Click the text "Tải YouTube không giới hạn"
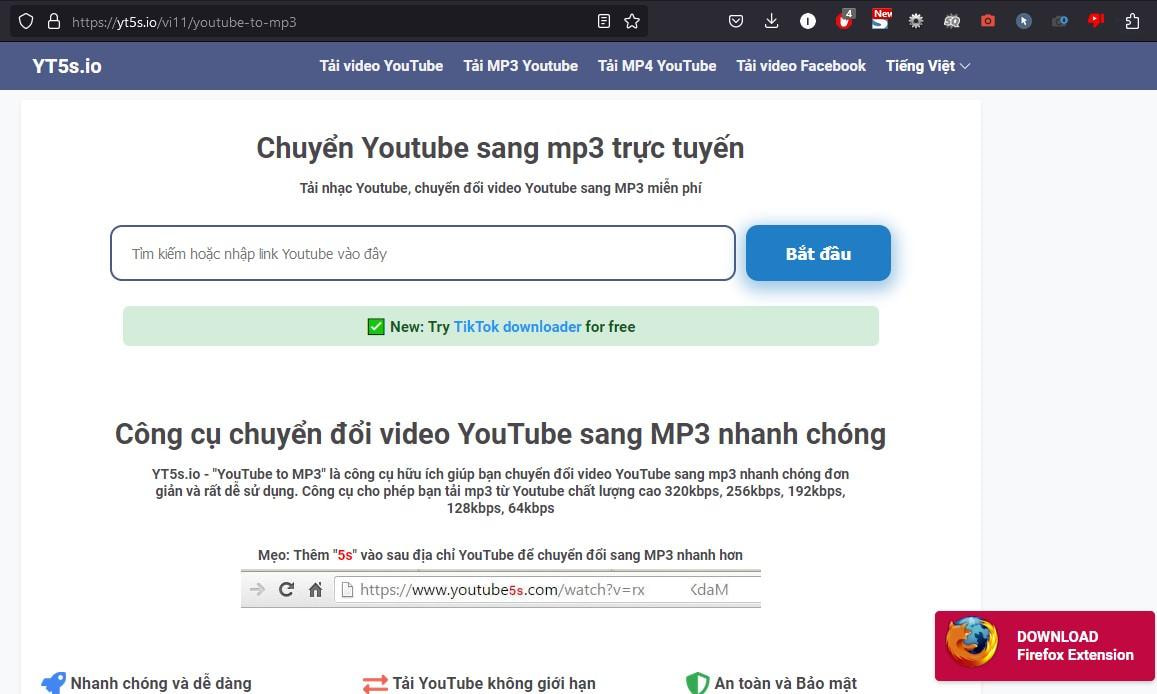 coord(494,684)
